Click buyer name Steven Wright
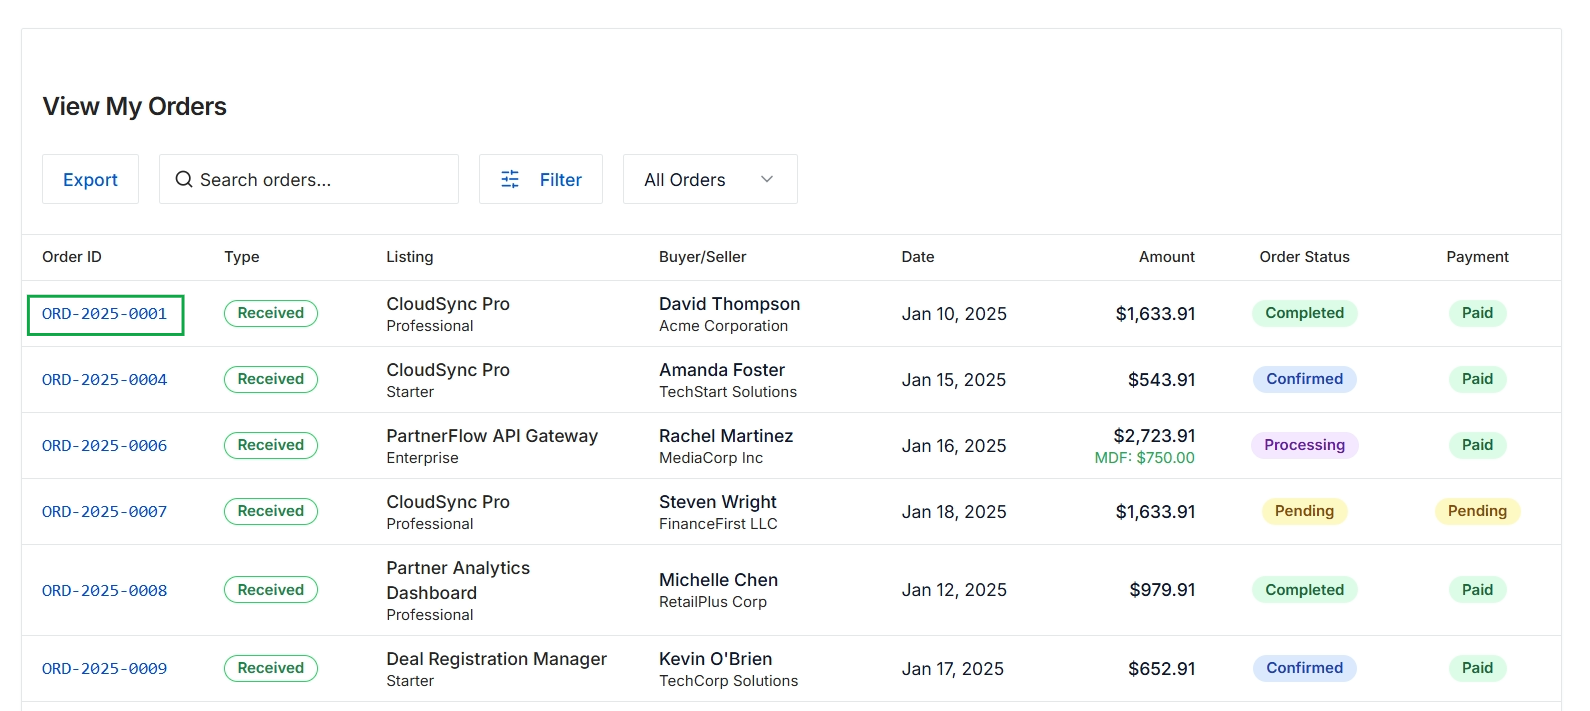This screenshot has height=711, width=1590. coord(718,502)
